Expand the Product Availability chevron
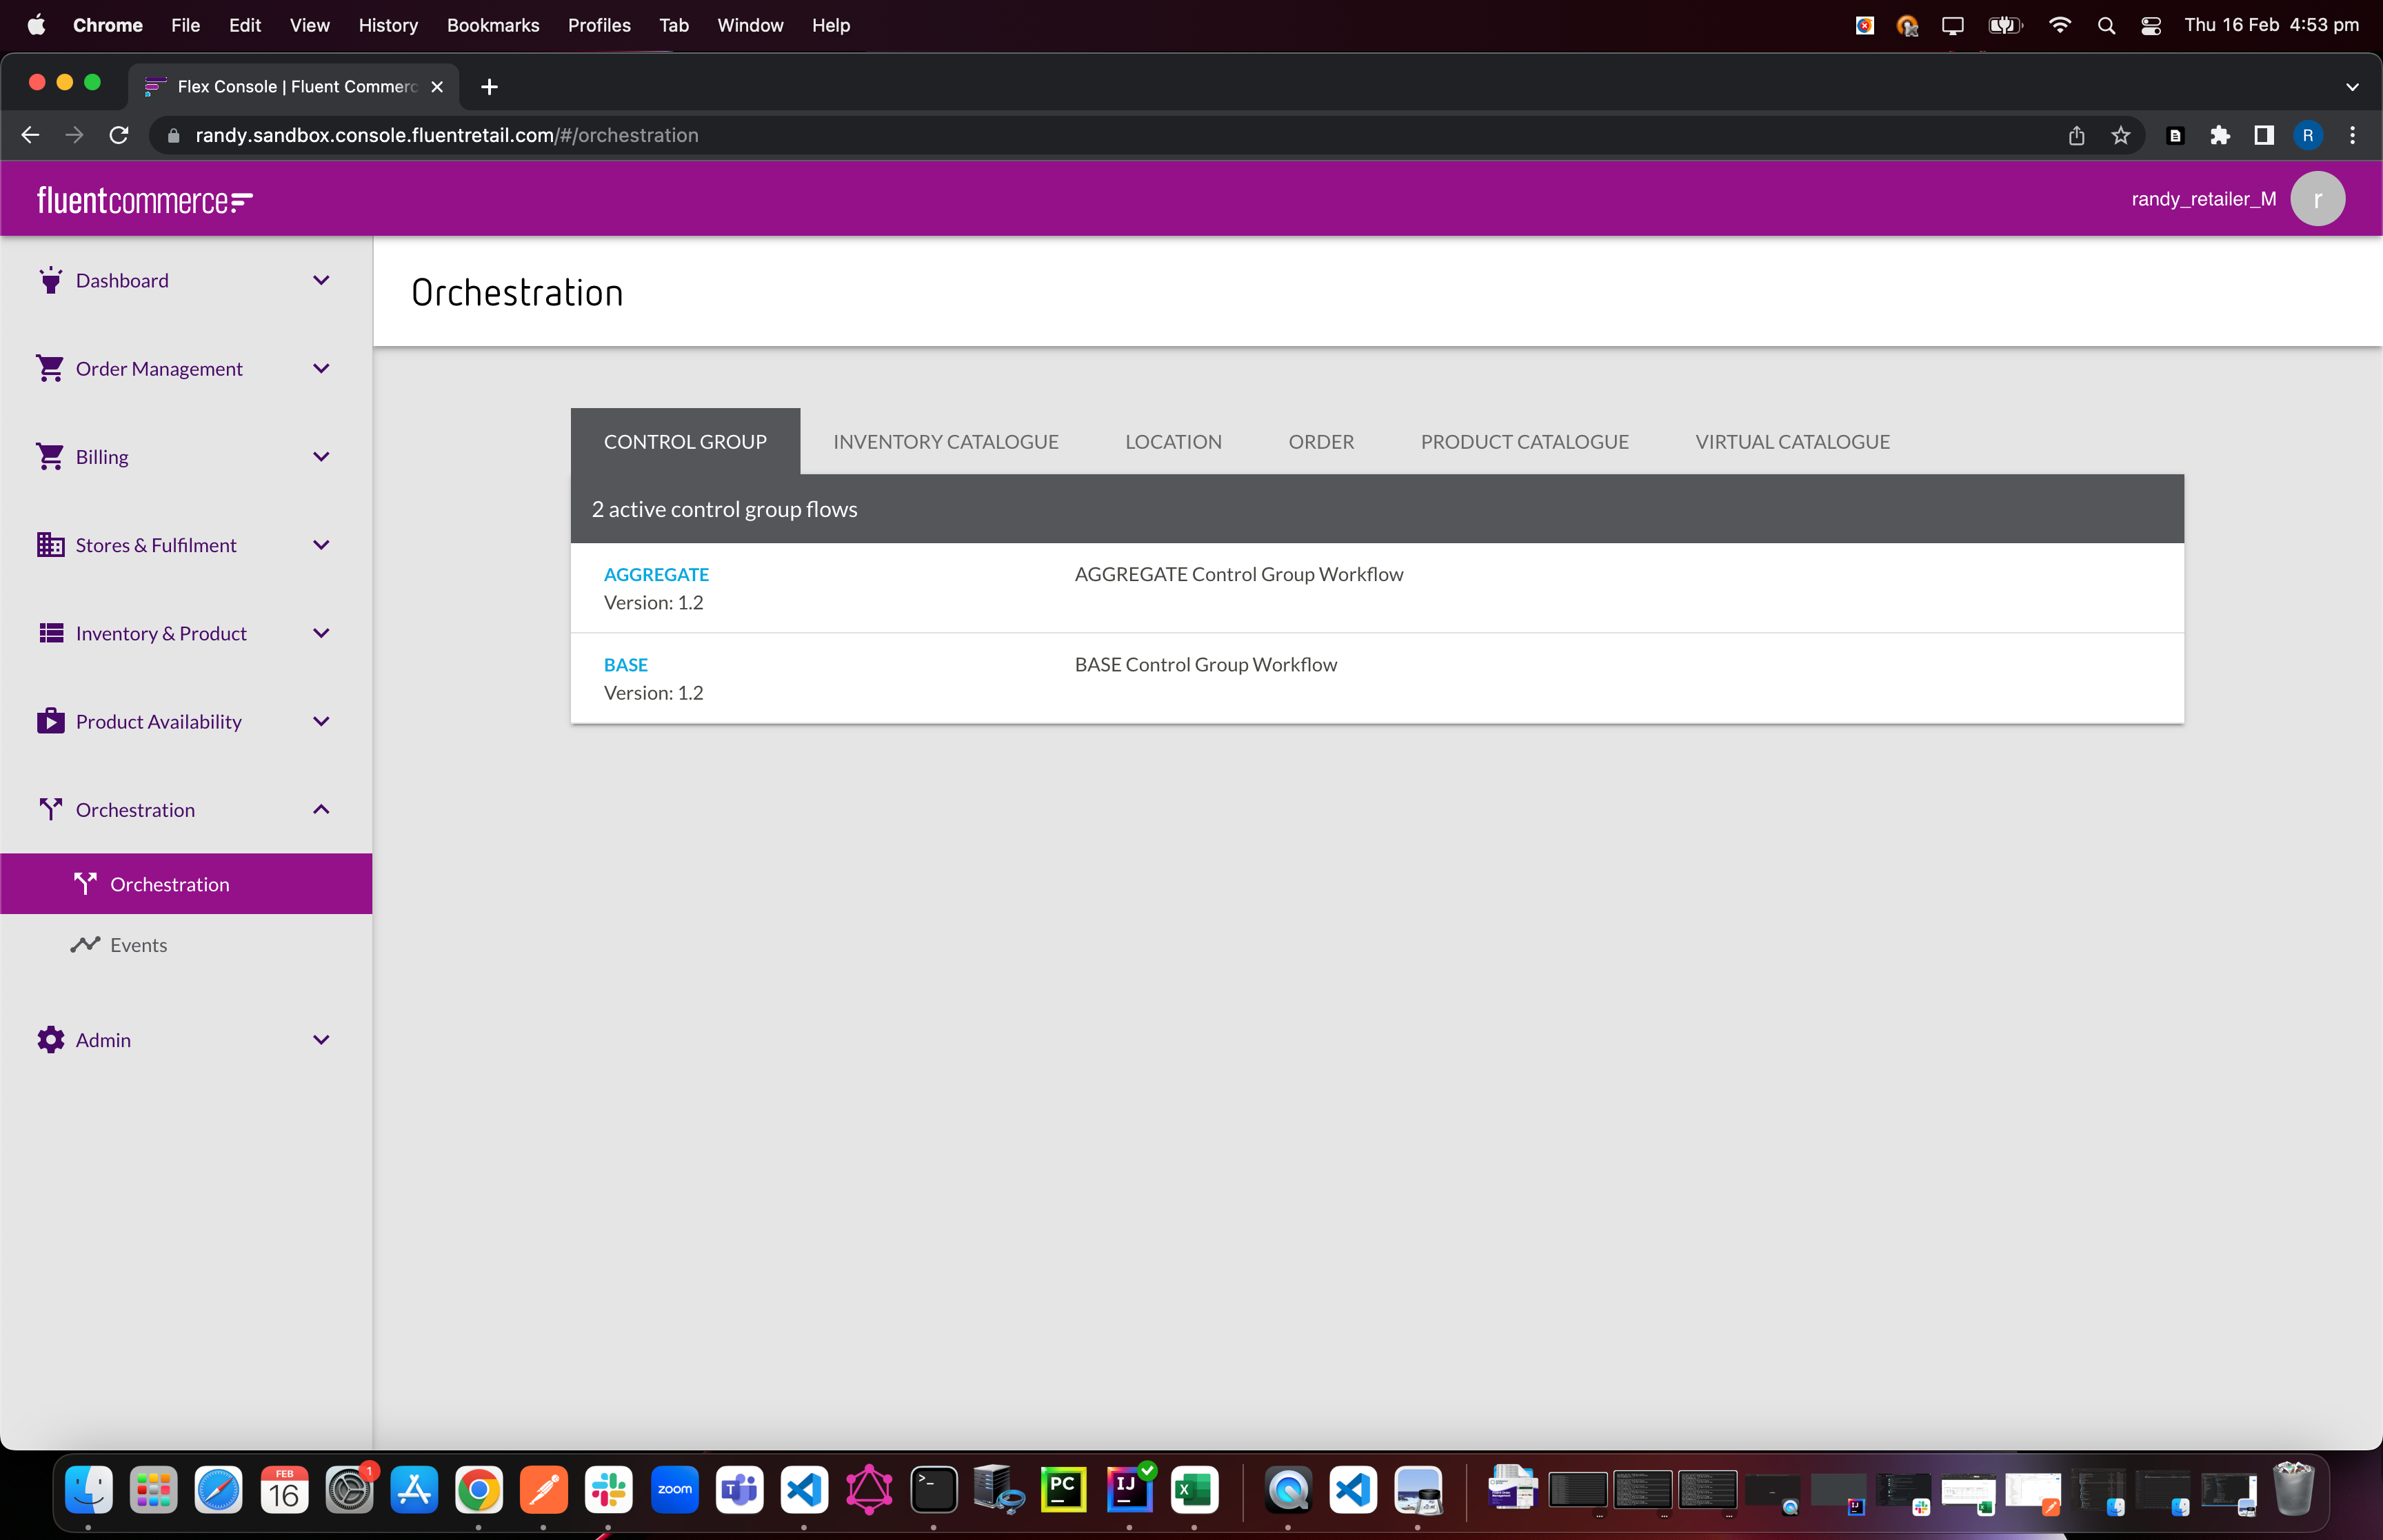This screenshot has width=2383, height=1540. coord(321,721)
